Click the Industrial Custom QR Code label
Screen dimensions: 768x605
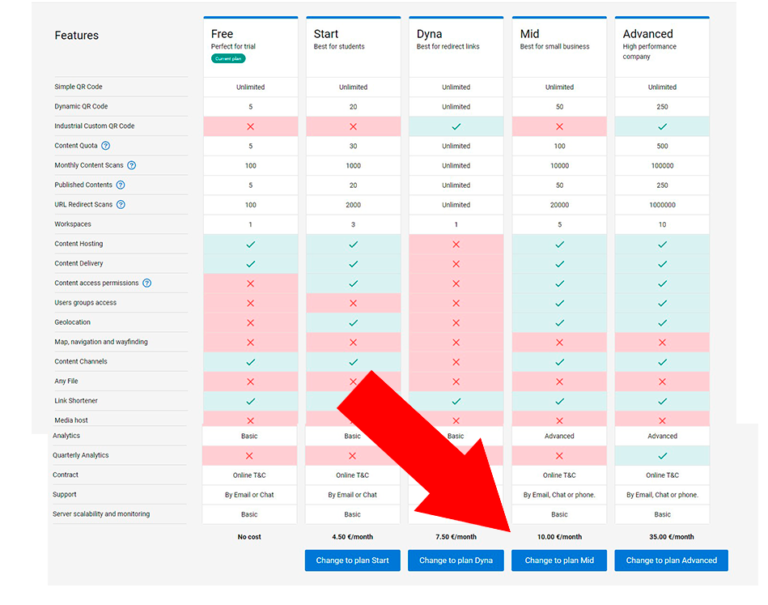tap(95, 126)
